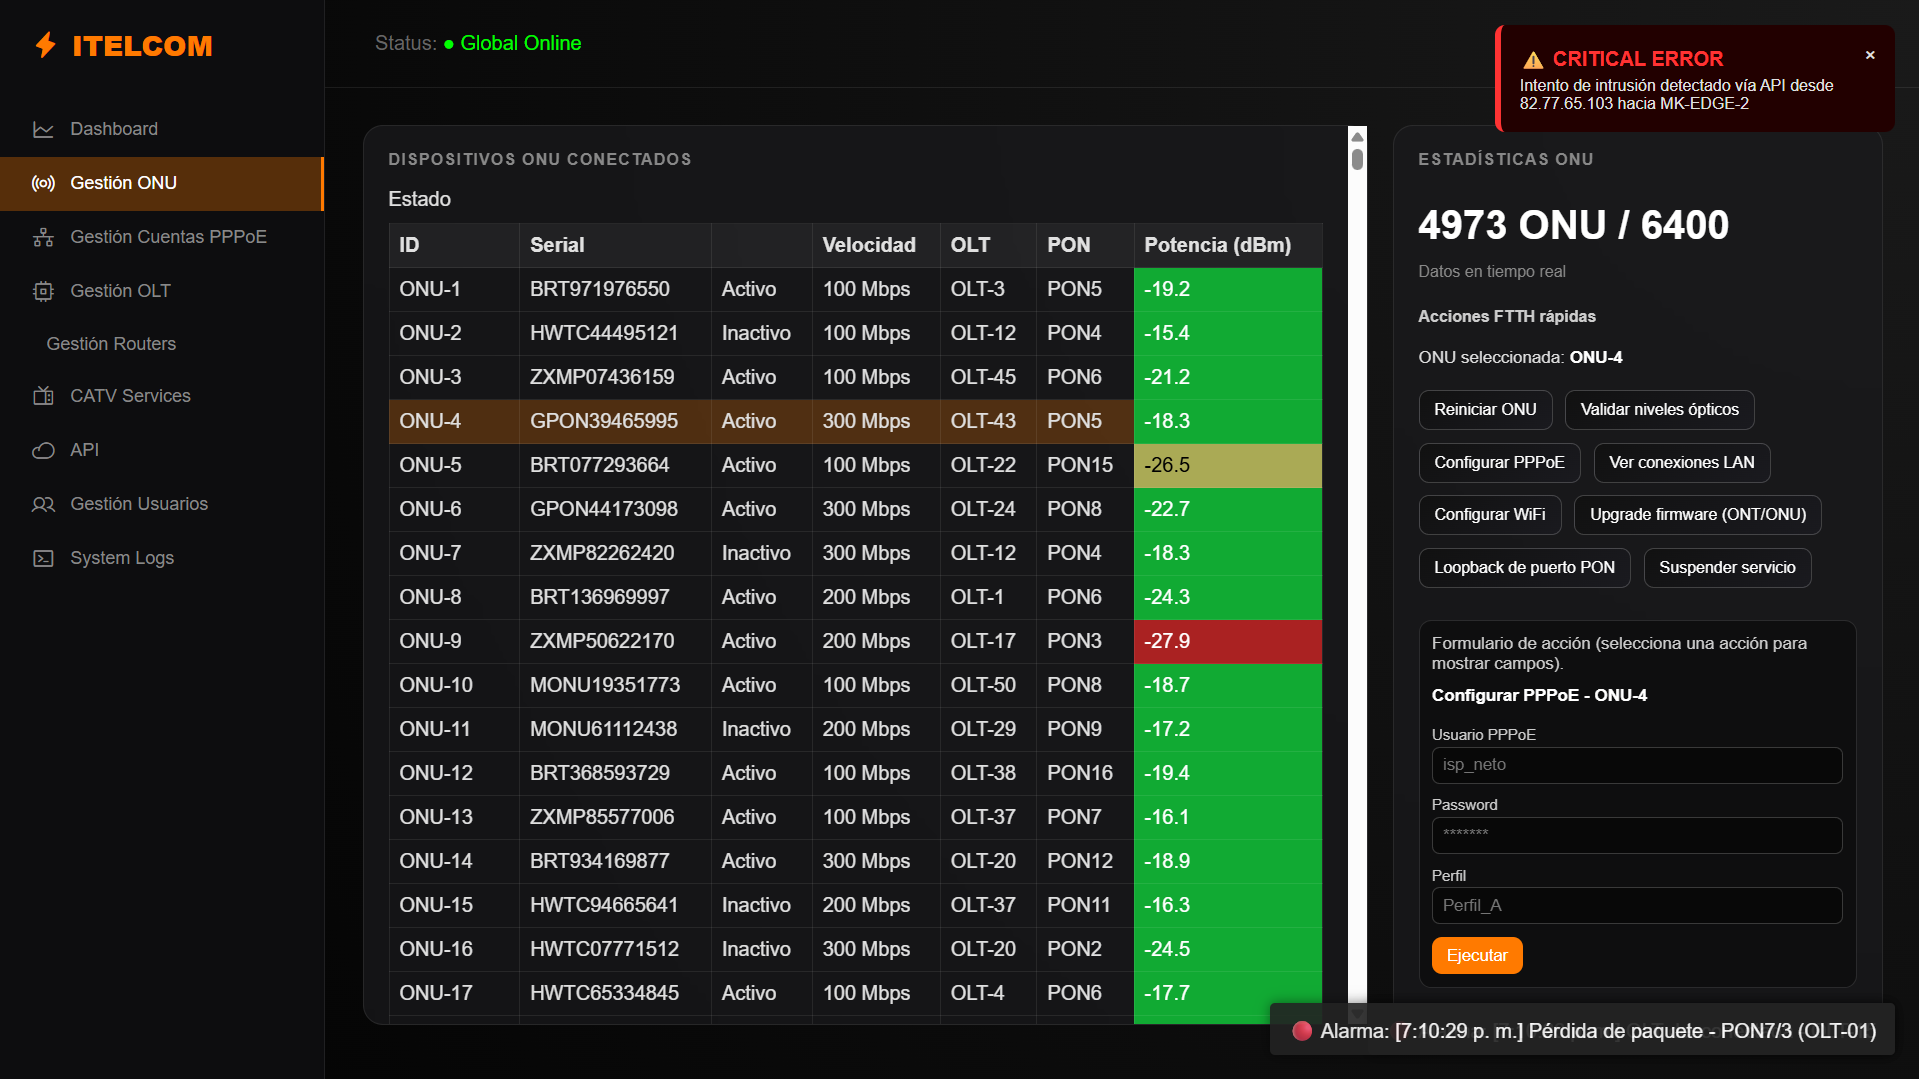The image size is (1919, 1079).
Task: Click Suspender servicio button
Action: [1727, 567]
